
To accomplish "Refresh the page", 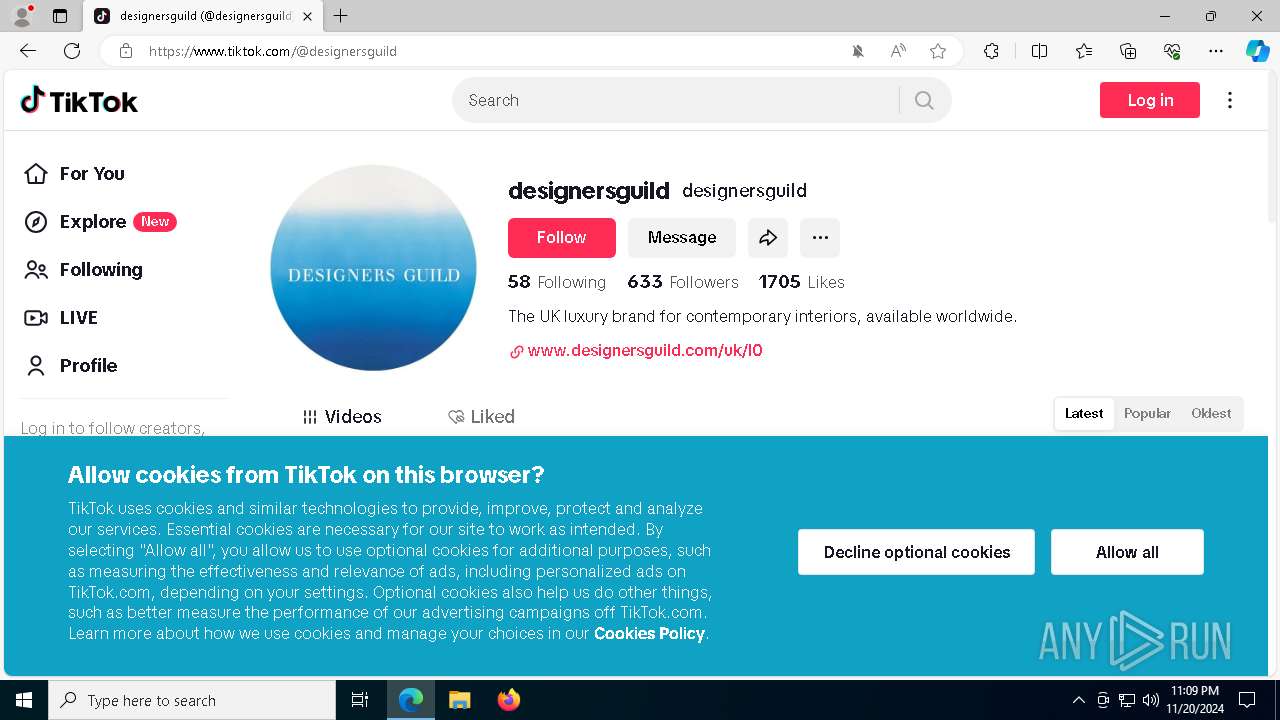I will point(72,51).
